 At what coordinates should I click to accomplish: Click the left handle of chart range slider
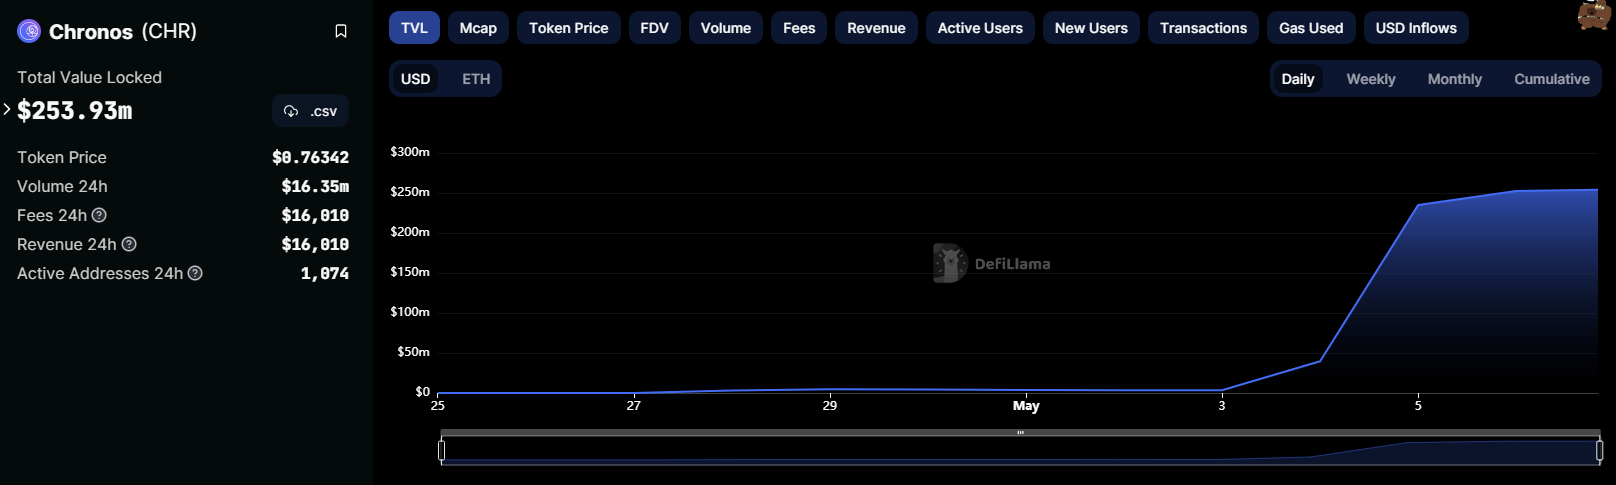tap(441, 450)
